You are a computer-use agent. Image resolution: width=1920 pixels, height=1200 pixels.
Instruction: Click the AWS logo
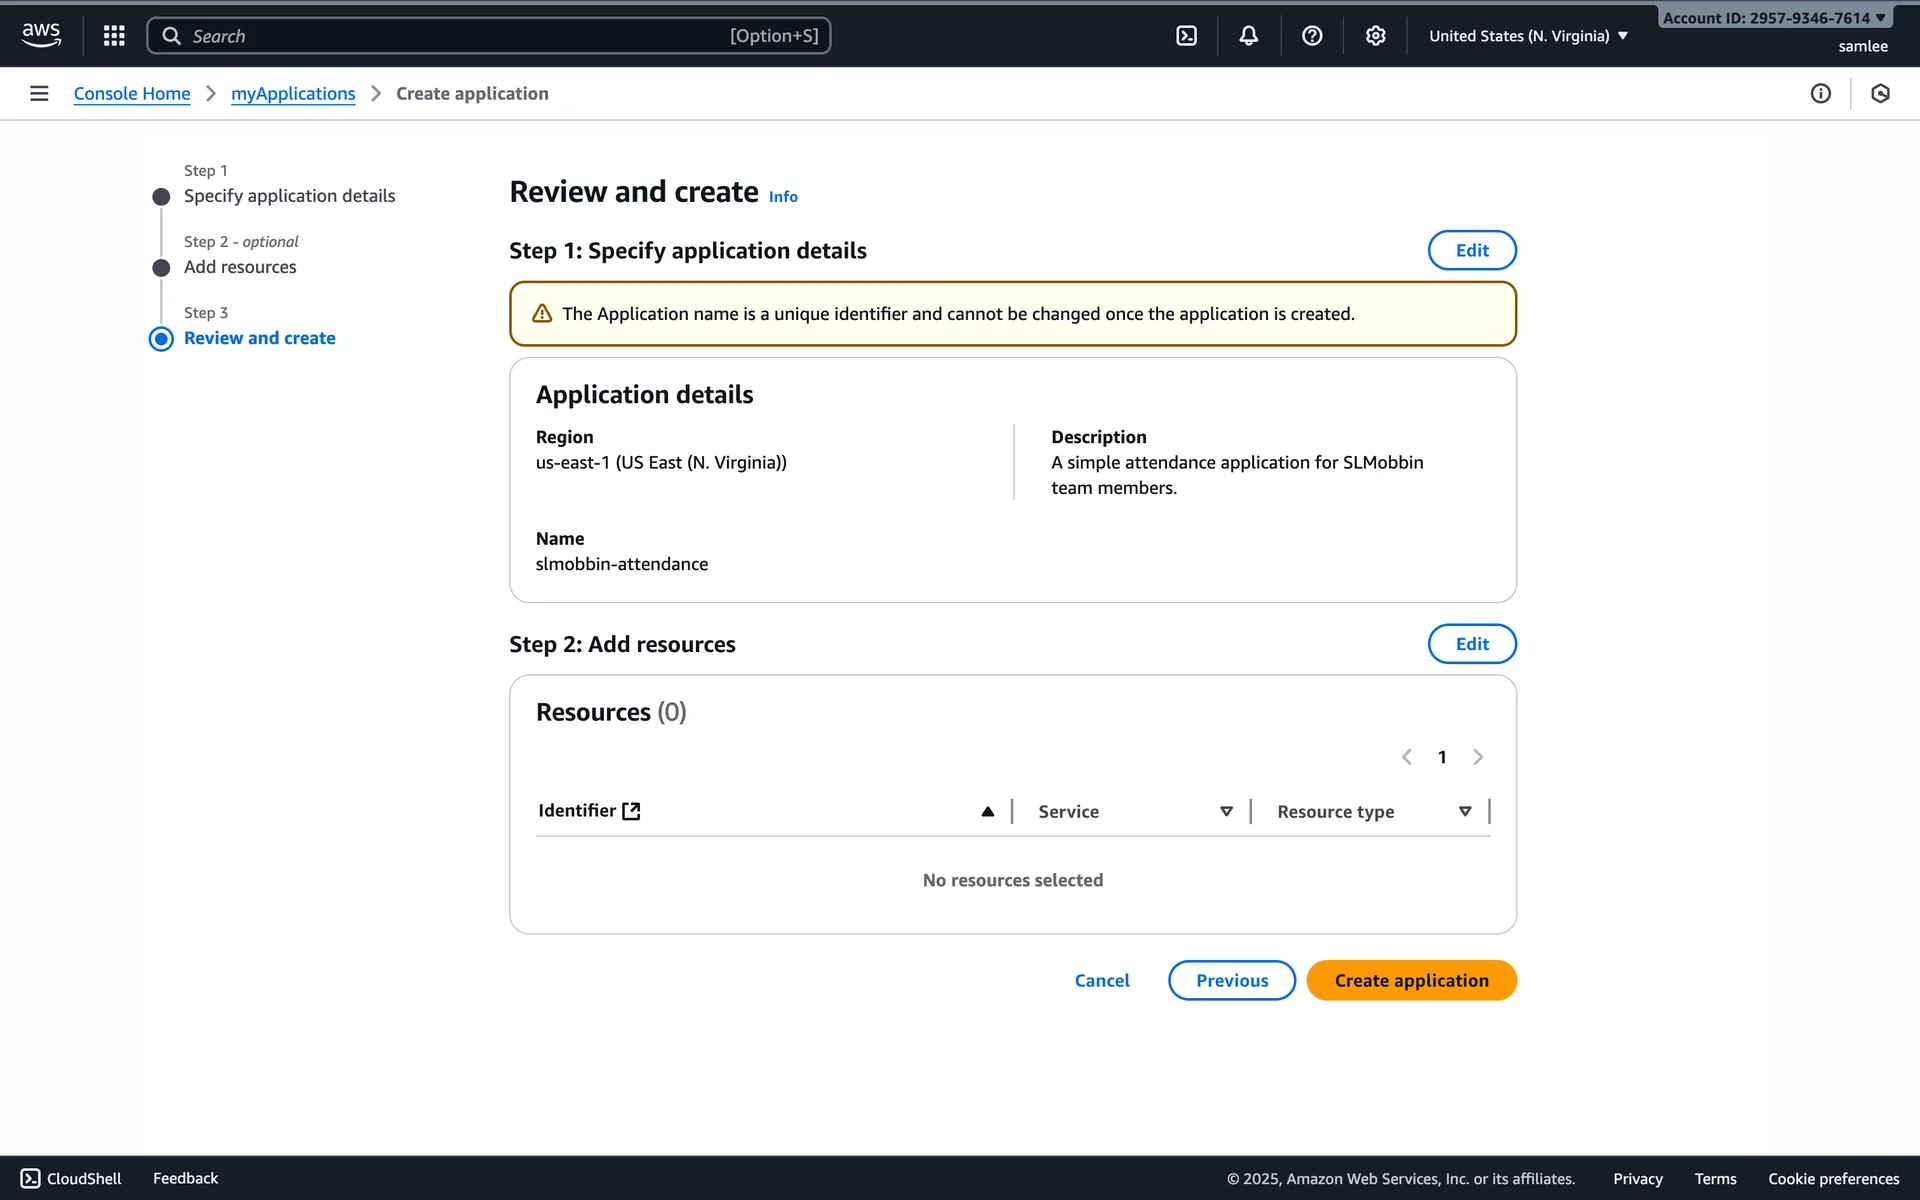point(41,35)
